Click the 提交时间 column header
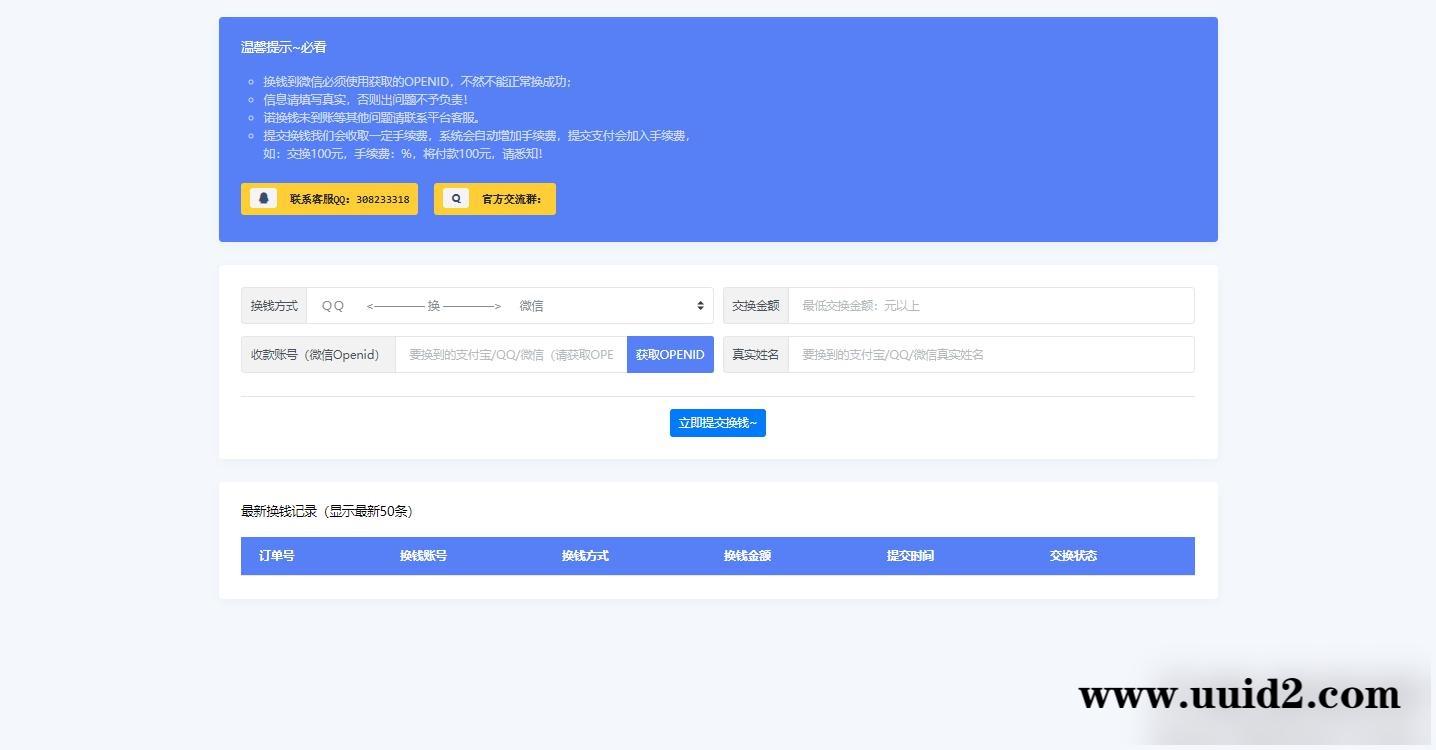This screenshot has height=750, width=1436. pyautogui.click(x=909, y=555)
